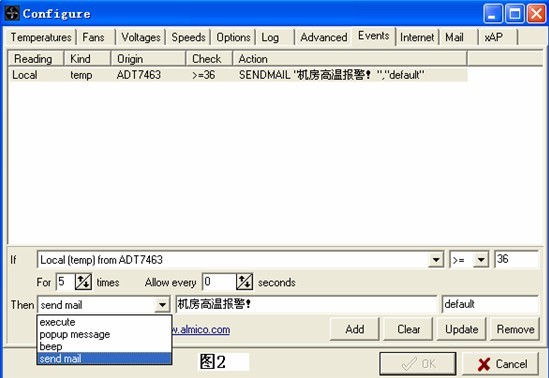Open the almico.com link
The height and width of the screenshot is (378, 549).
coord(201,330)
